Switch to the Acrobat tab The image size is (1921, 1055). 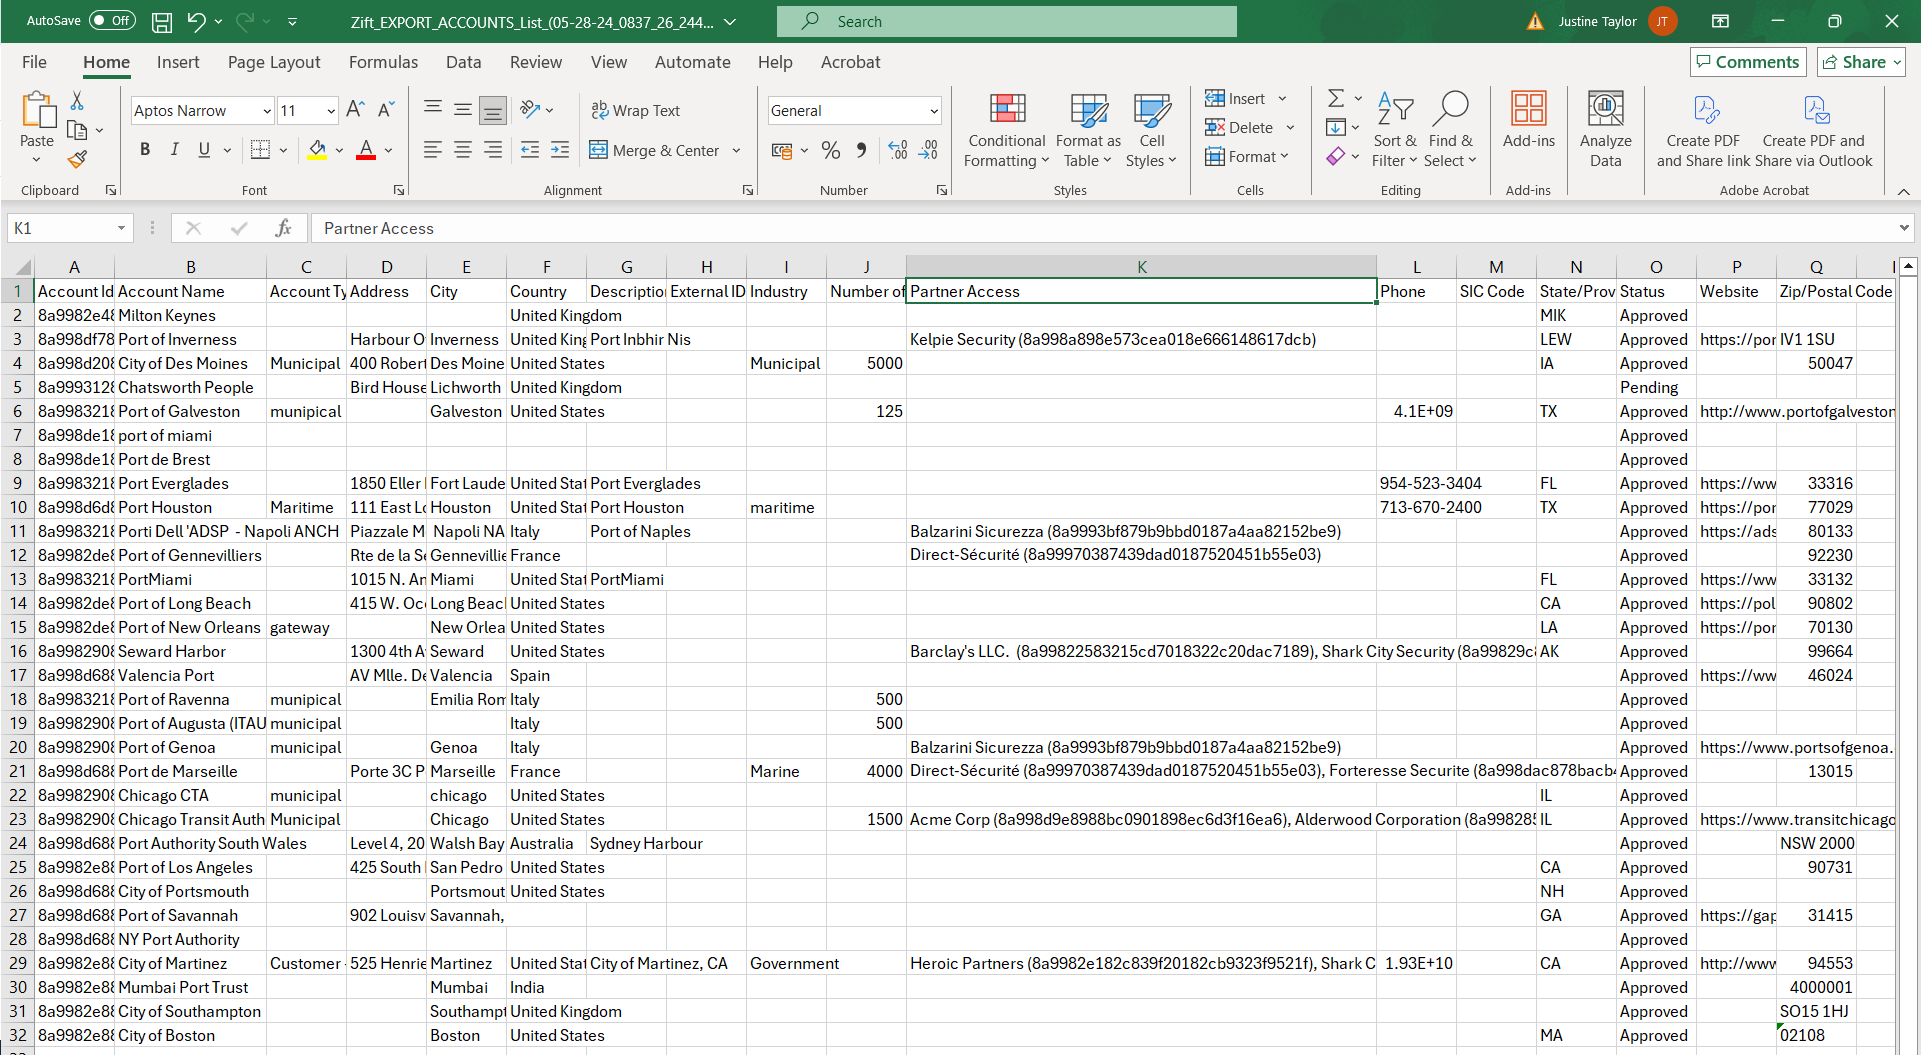click(850, 62)
